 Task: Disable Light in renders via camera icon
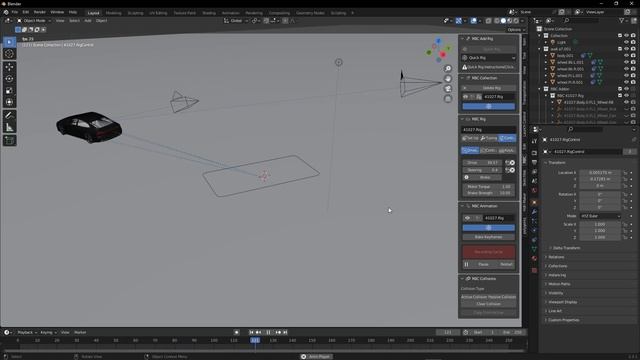633,42
